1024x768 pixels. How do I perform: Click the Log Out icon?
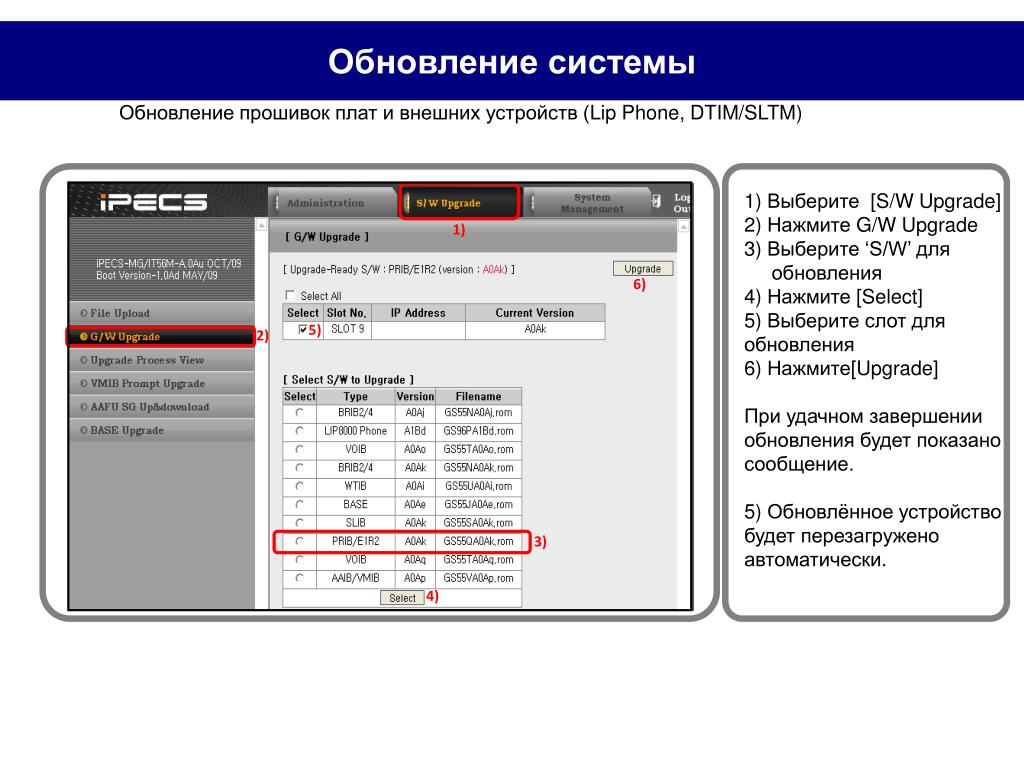click(x=656, y=202)
